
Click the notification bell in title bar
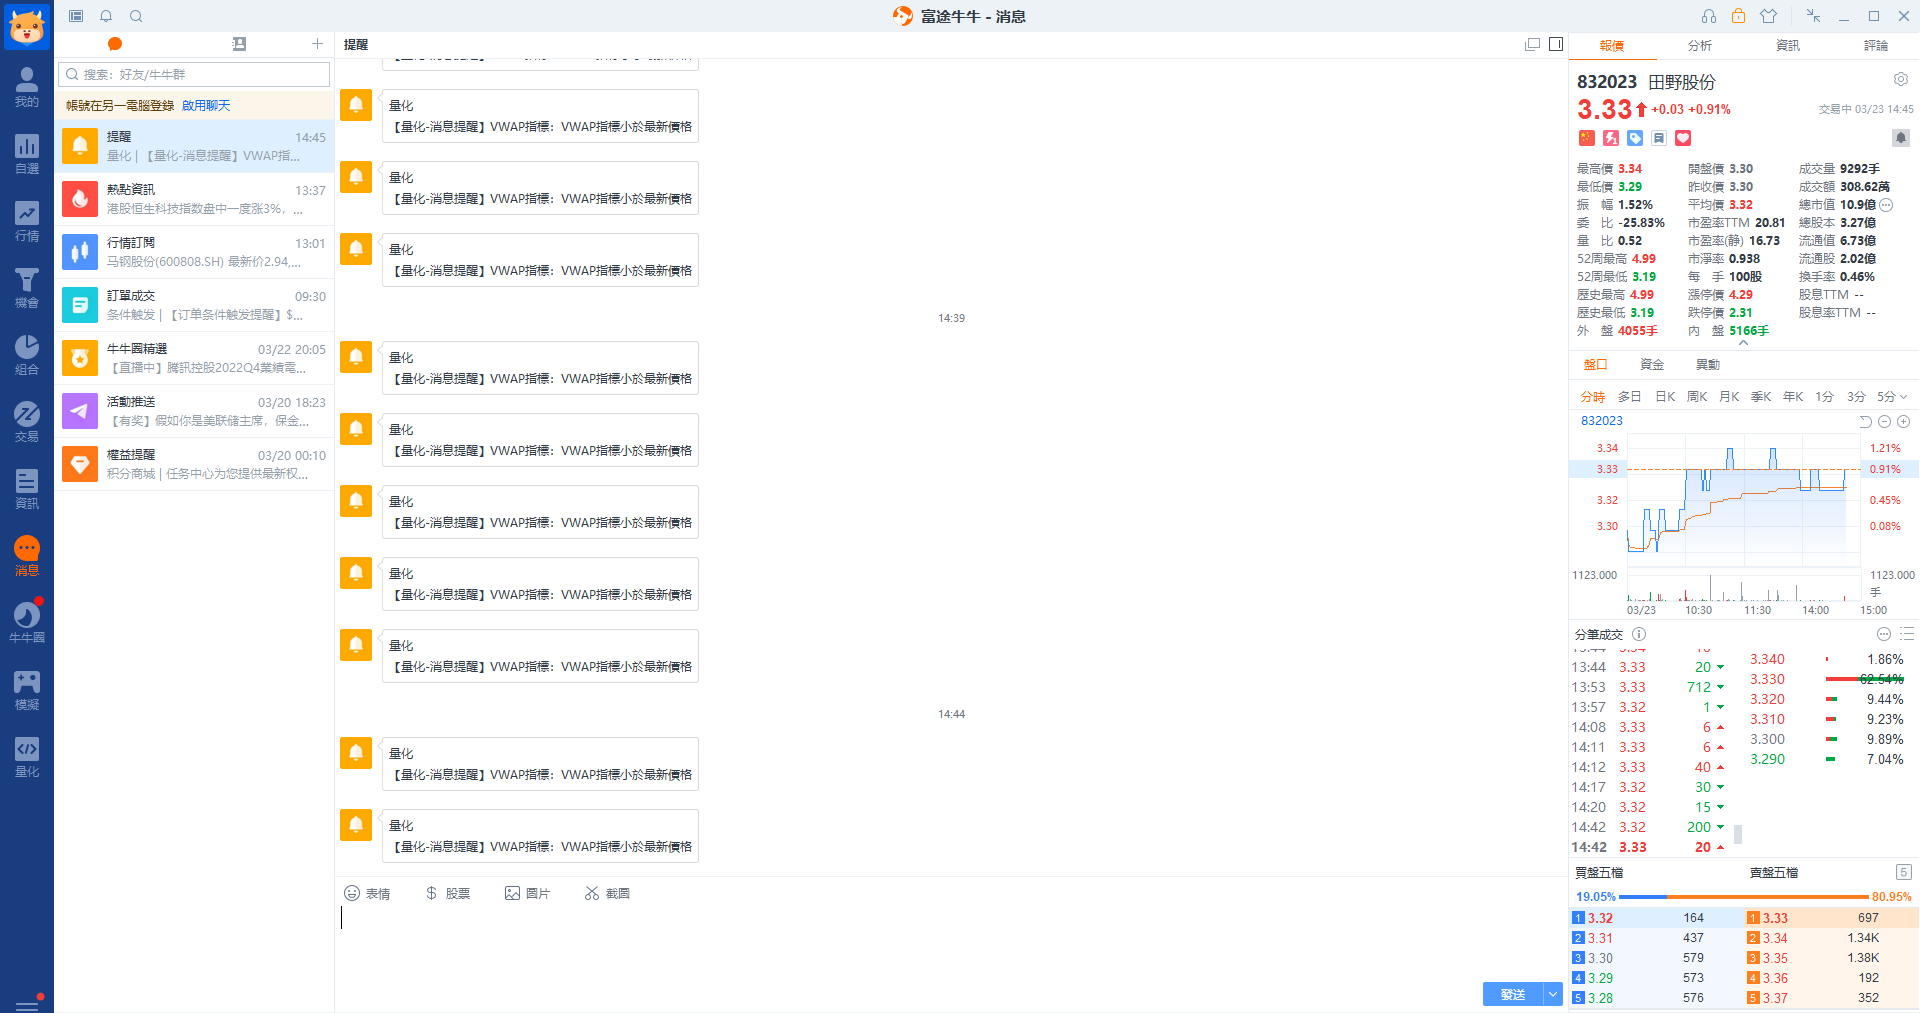[x=106, y=16]
